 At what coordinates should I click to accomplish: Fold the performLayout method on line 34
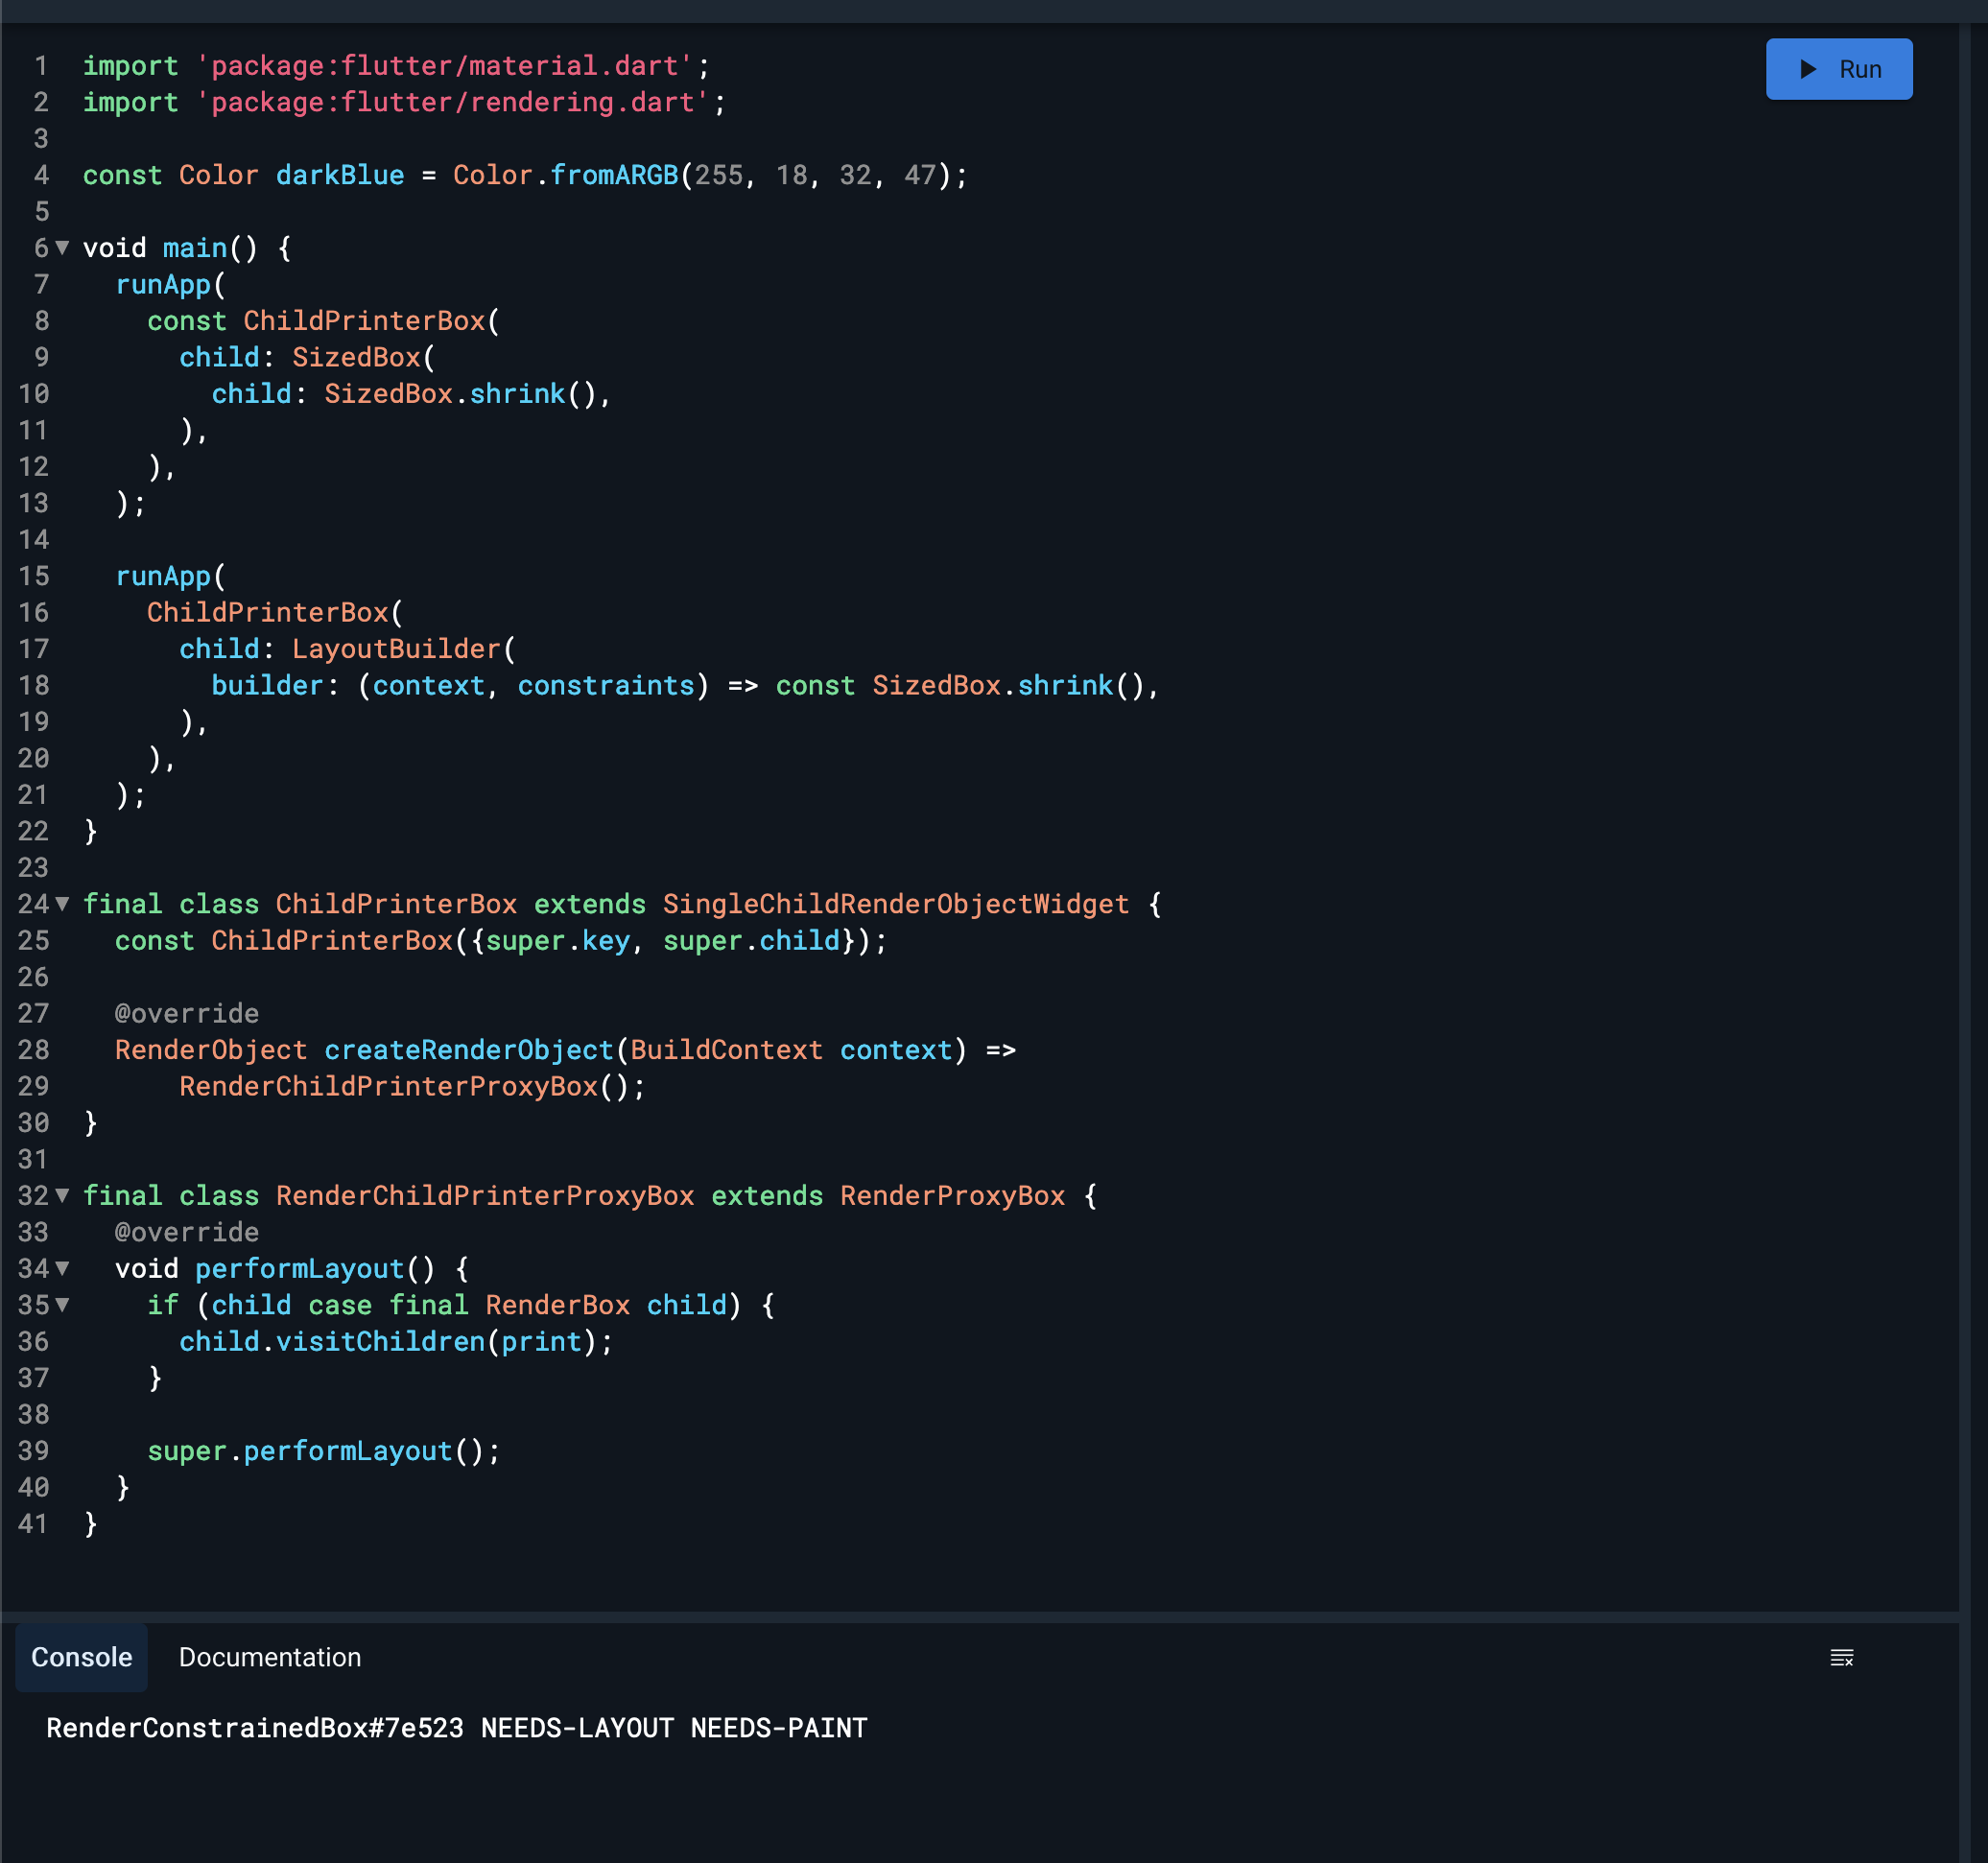click(61, 1269)
